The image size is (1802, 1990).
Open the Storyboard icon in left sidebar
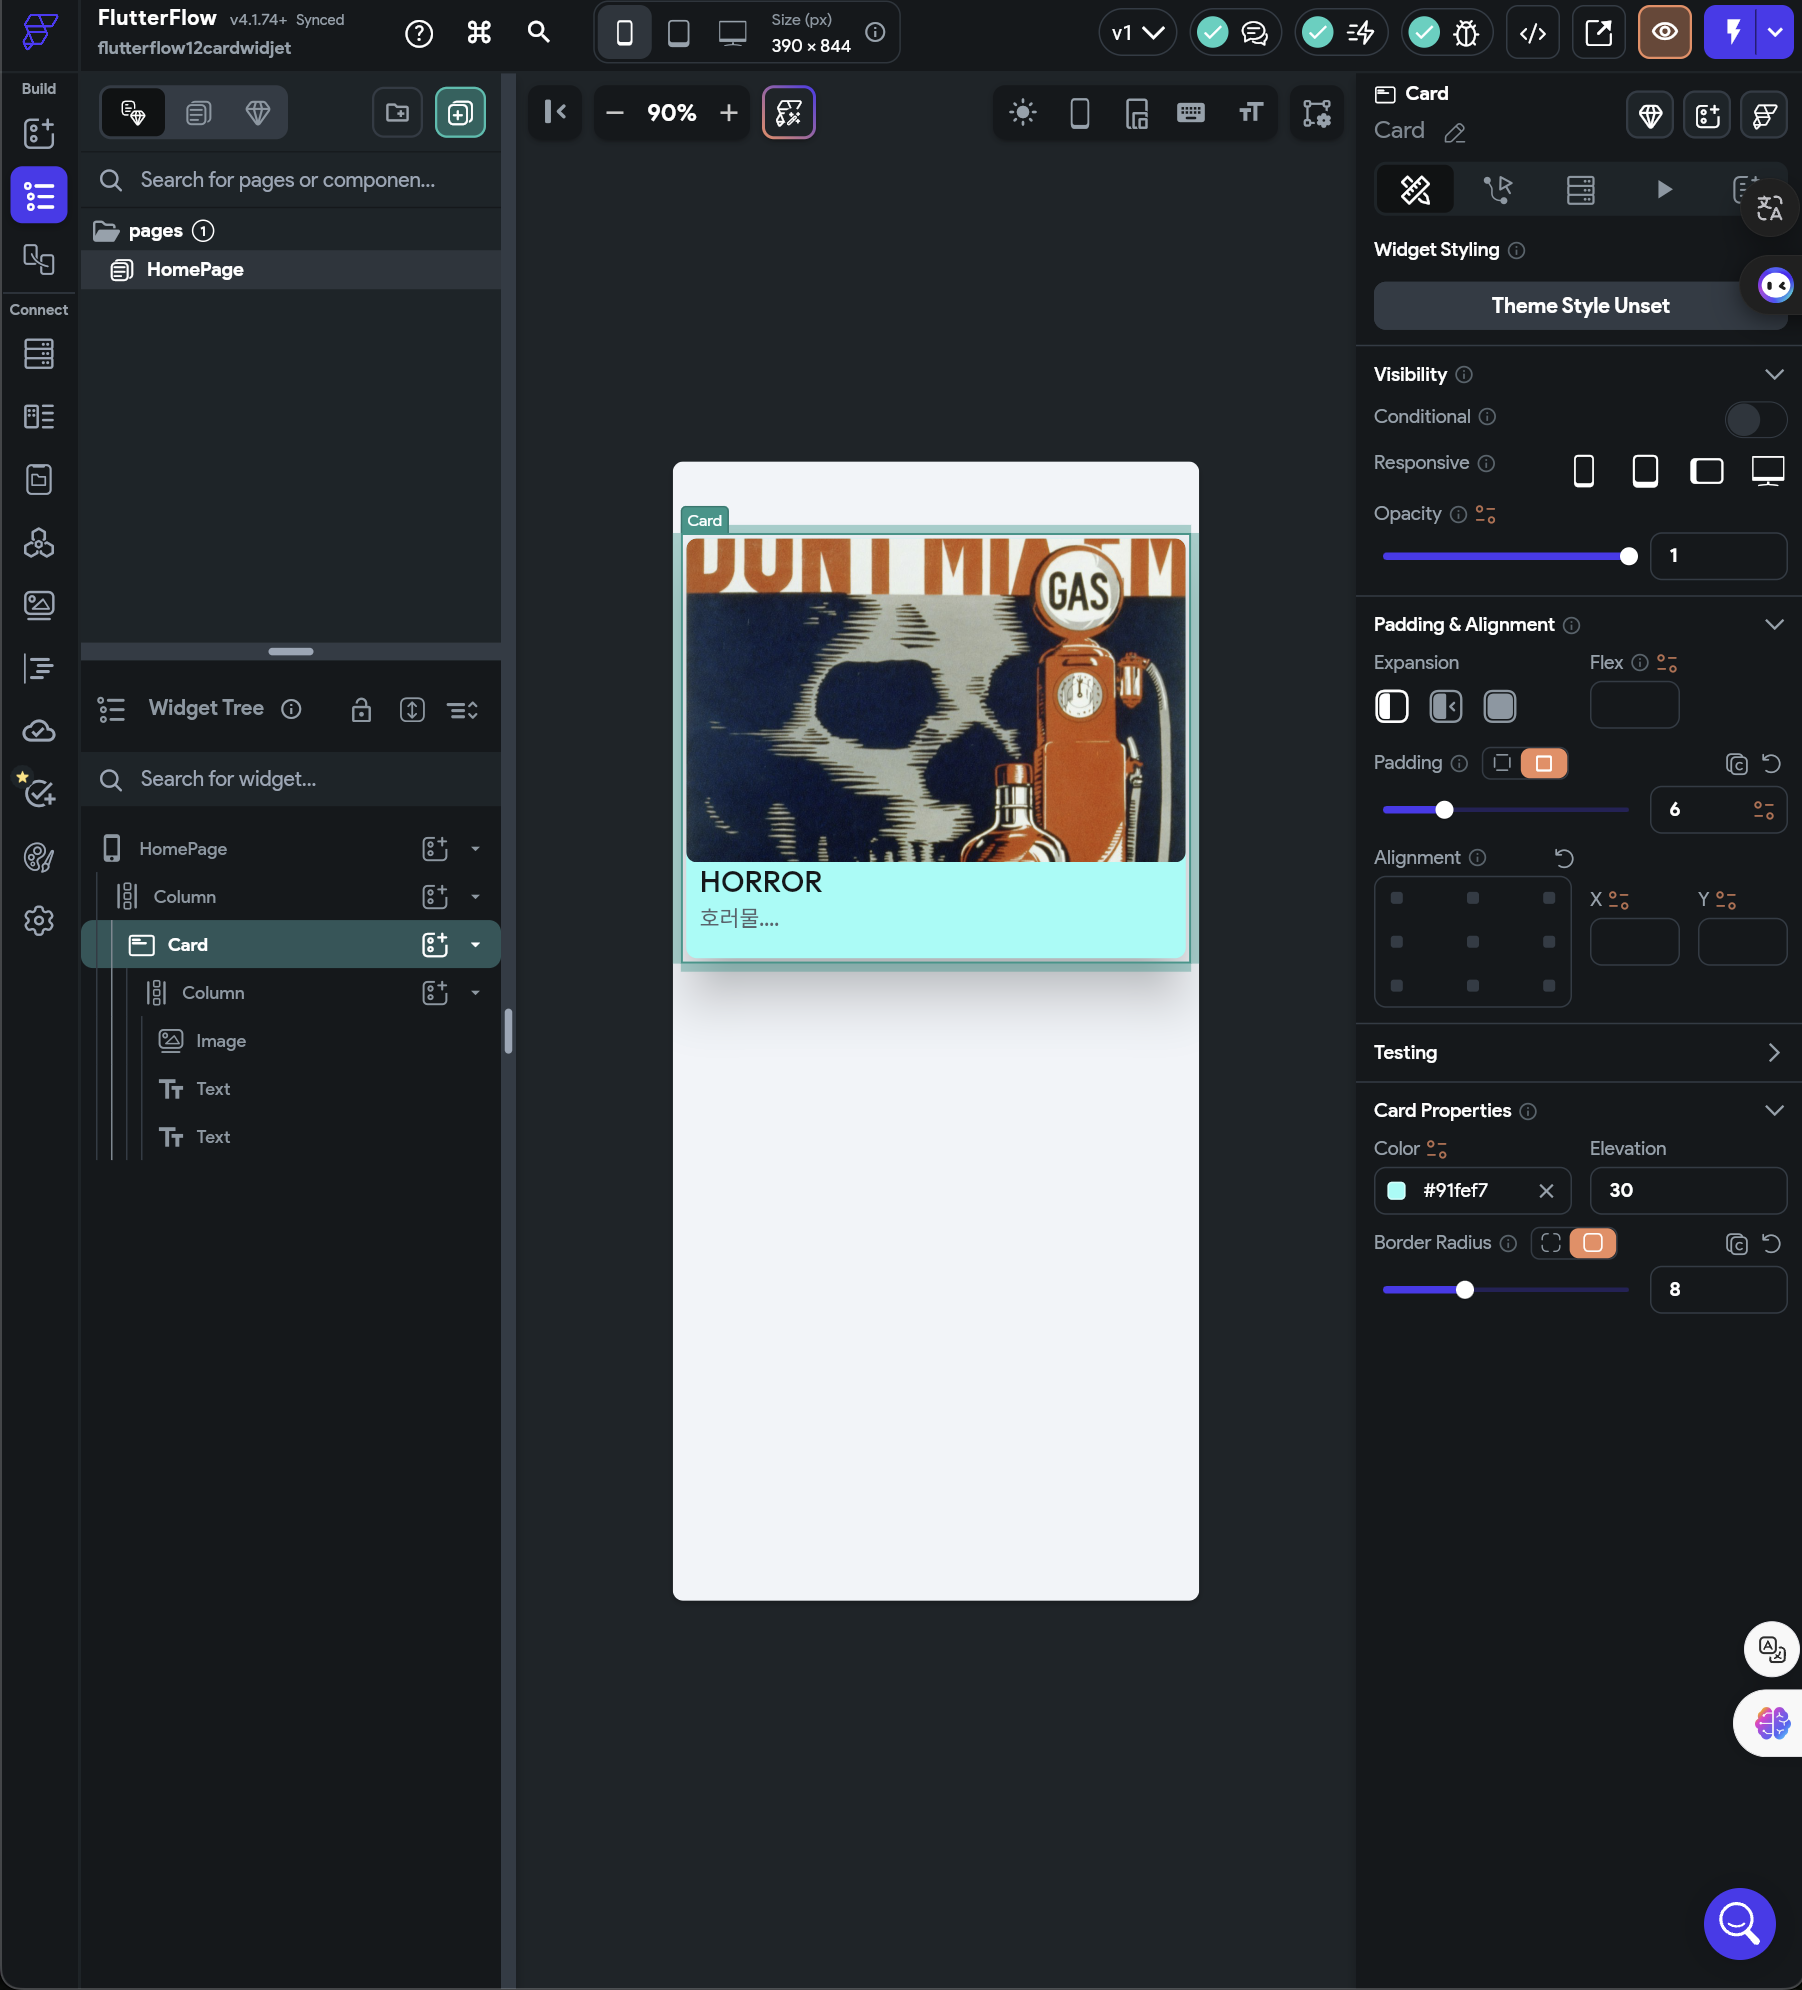click(x=39, y=260)
